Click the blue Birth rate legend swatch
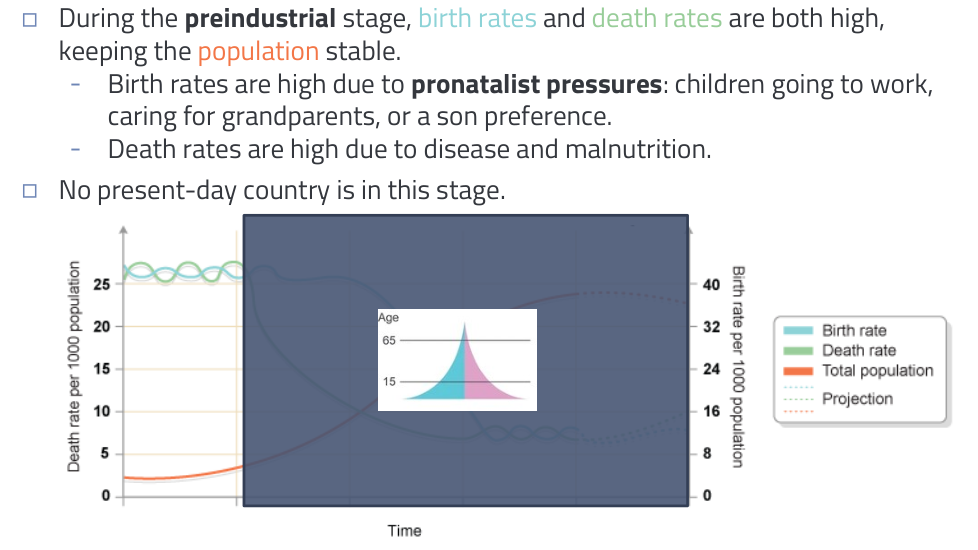Screen dimensions: 978x550 coord(796,331)
